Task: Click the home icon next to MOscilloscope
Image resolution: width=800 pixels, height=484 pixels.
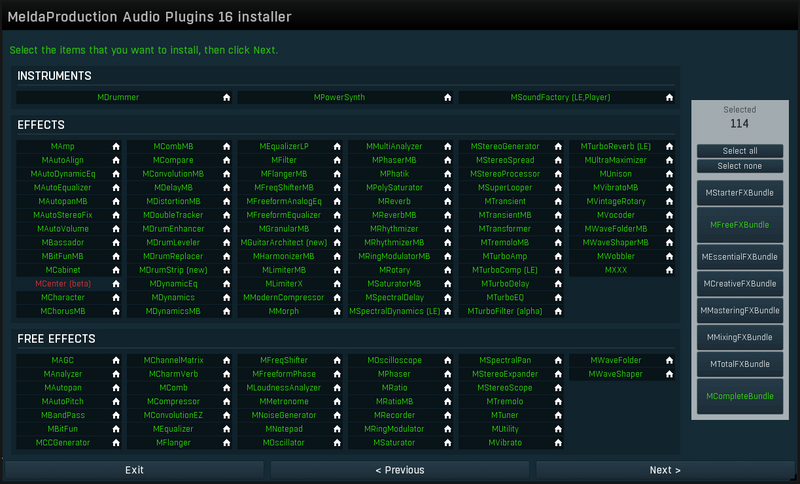Action: [x=447, y=360]
